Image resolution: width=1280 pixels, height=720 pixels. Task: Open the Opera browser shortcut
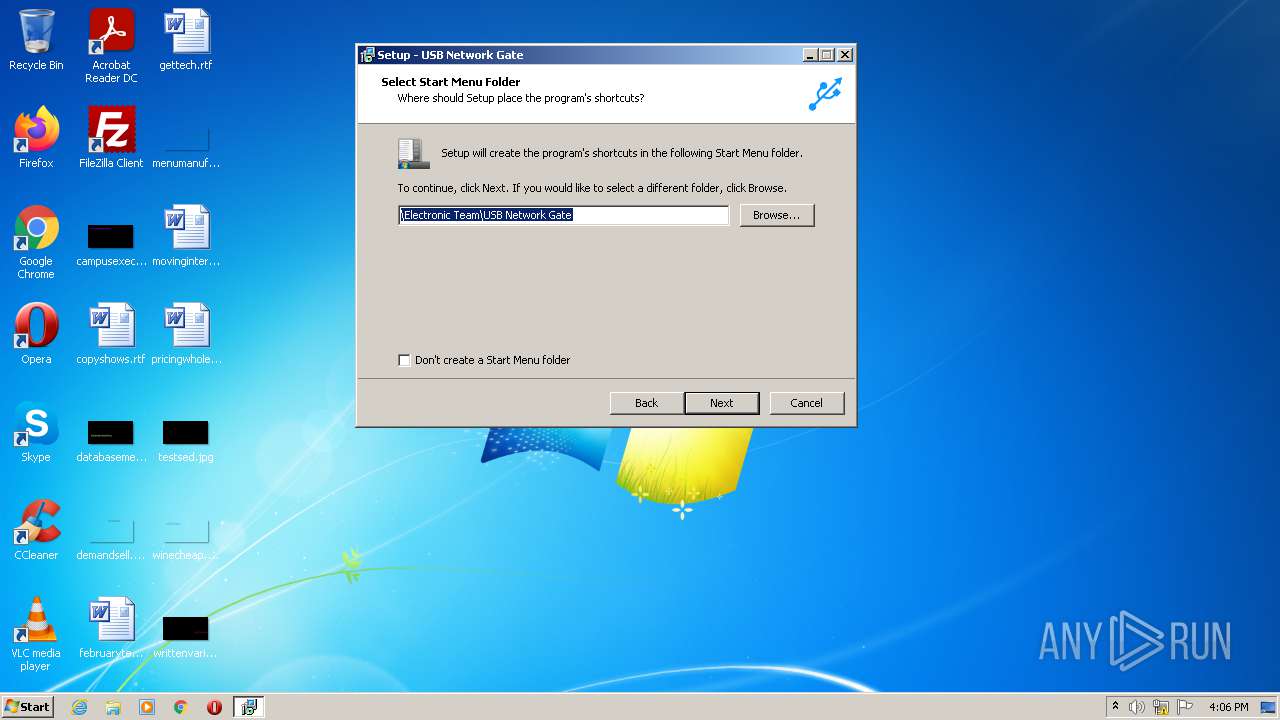pyautogui.click(x=36, y=334)
